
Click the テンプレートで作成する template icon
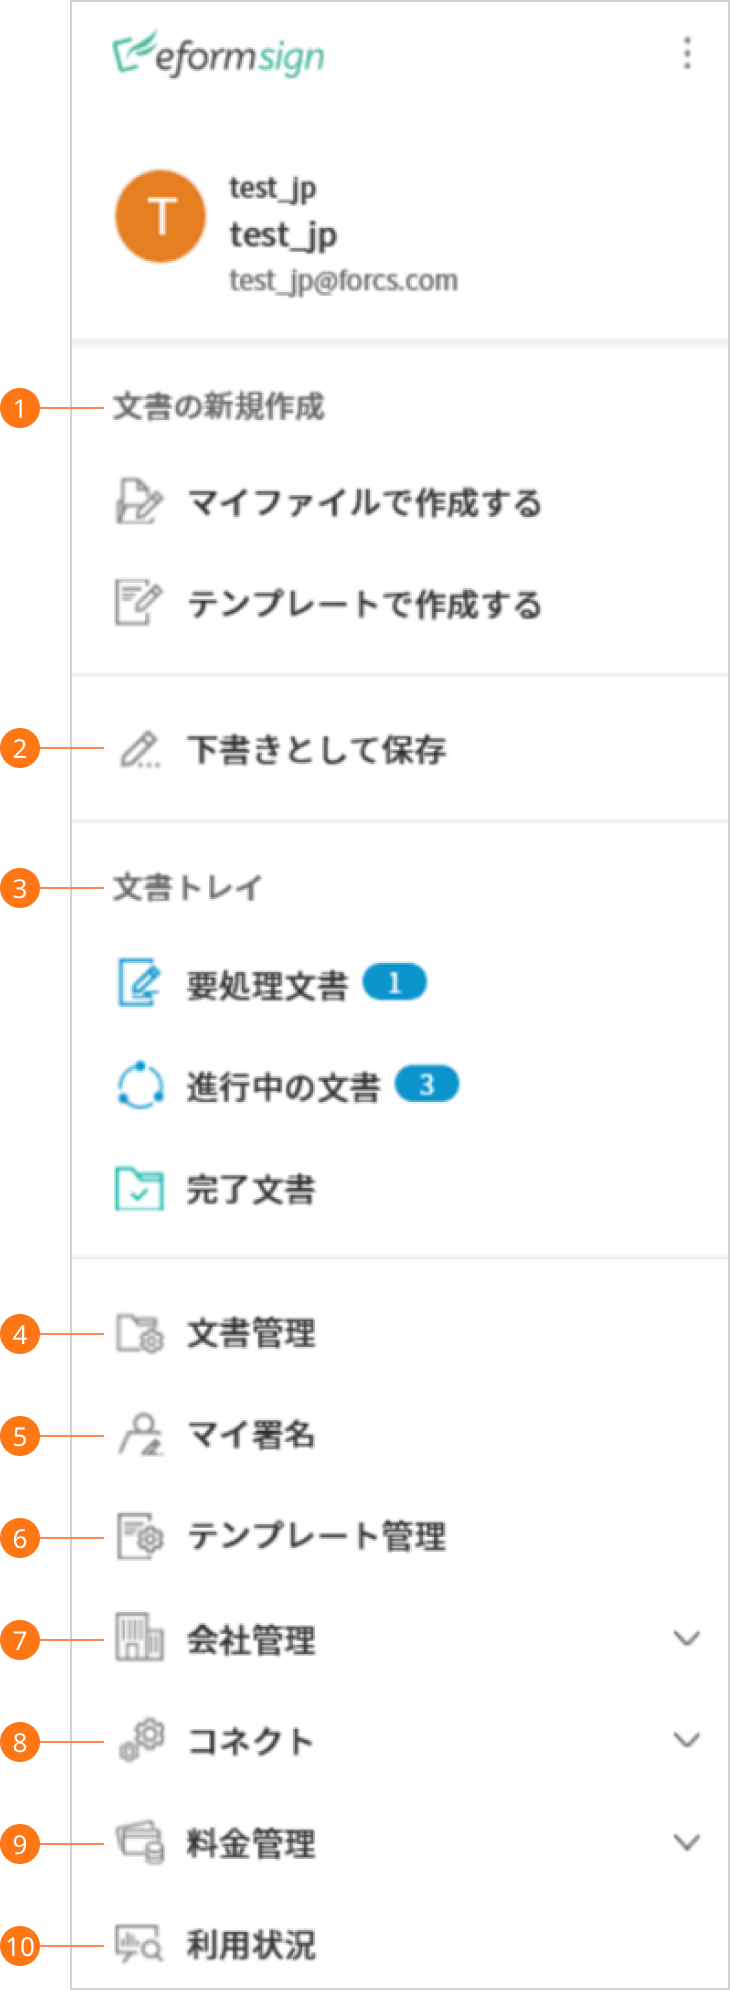pyautogui.click(x=137, y=603)
